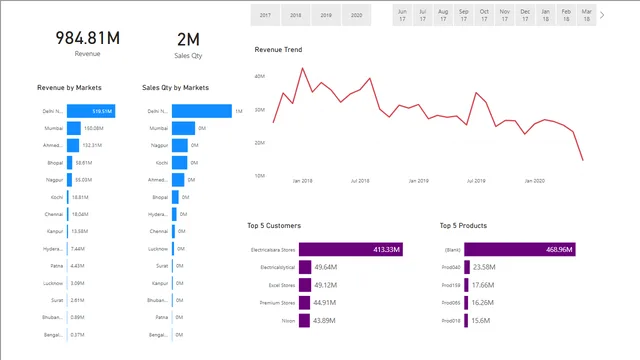This screenshot has width=640, height=360.
Task: Click the 0.89M Bhuban... revenue label
Action: point(77,318)
